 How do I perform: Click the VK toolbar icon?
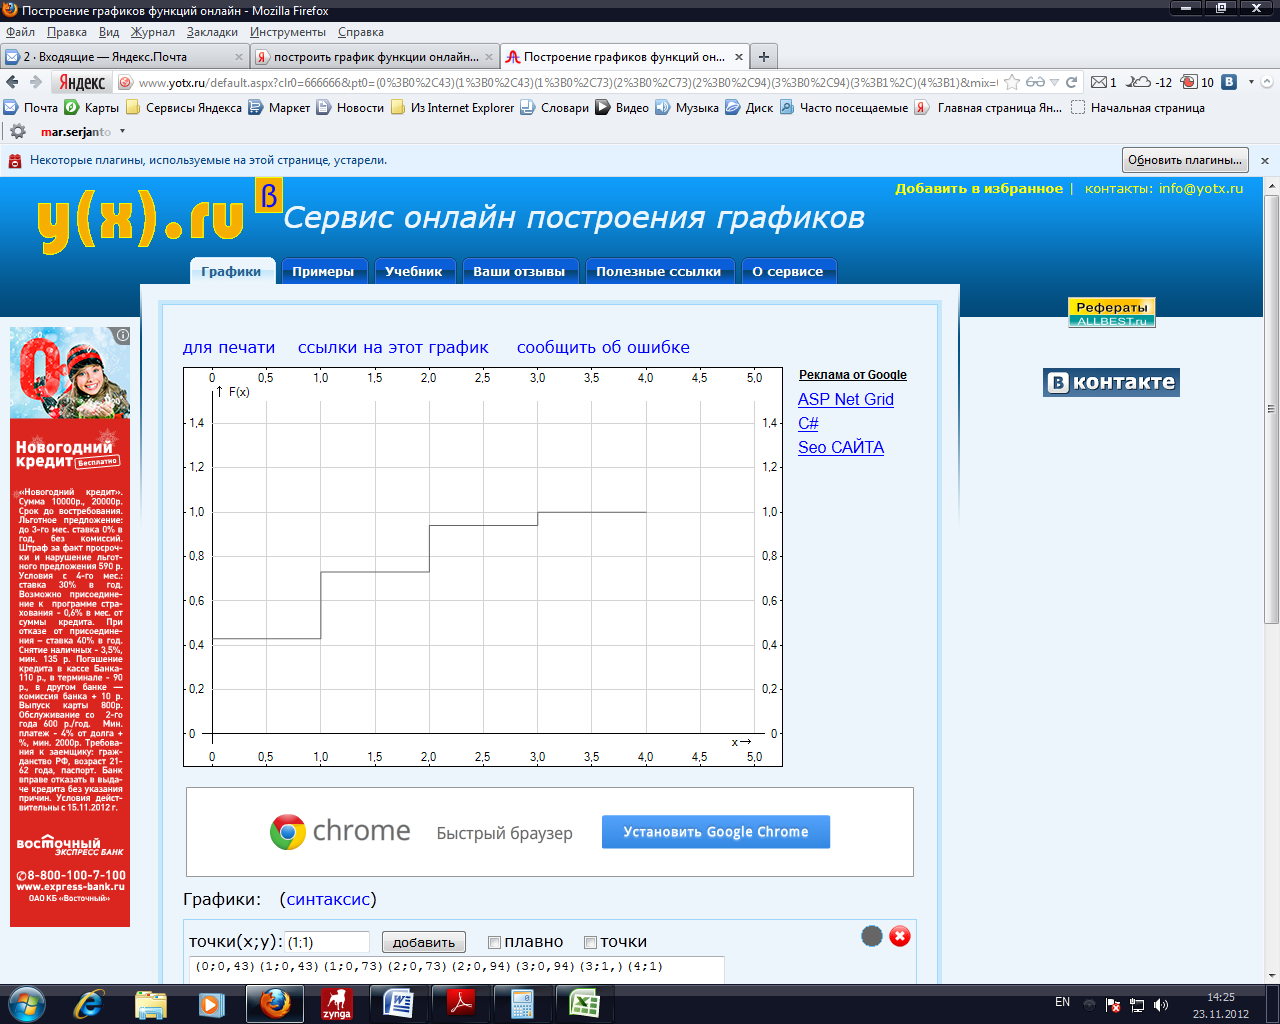pyautogui.click(x=1229, y=82)
